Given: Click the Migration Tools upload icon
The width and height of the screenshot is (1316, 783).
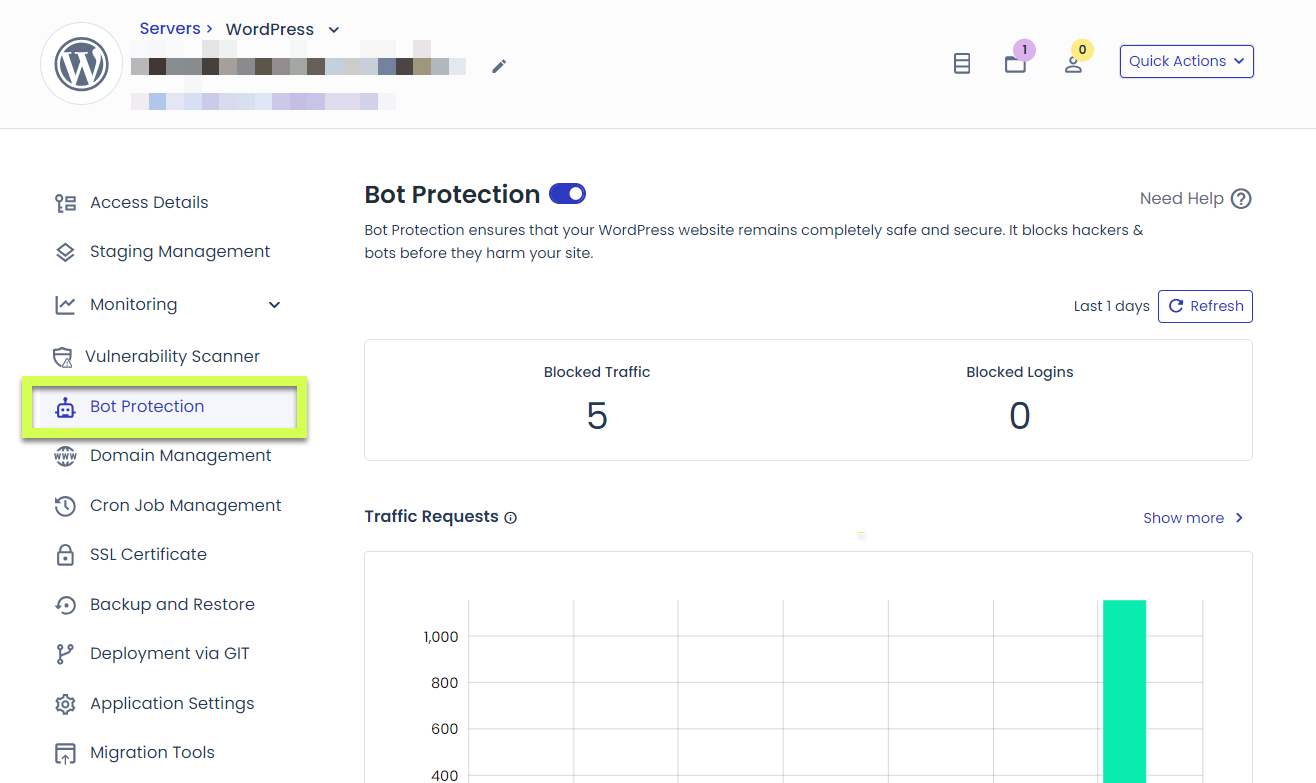Looking at the screenshot, I should 65,753.
